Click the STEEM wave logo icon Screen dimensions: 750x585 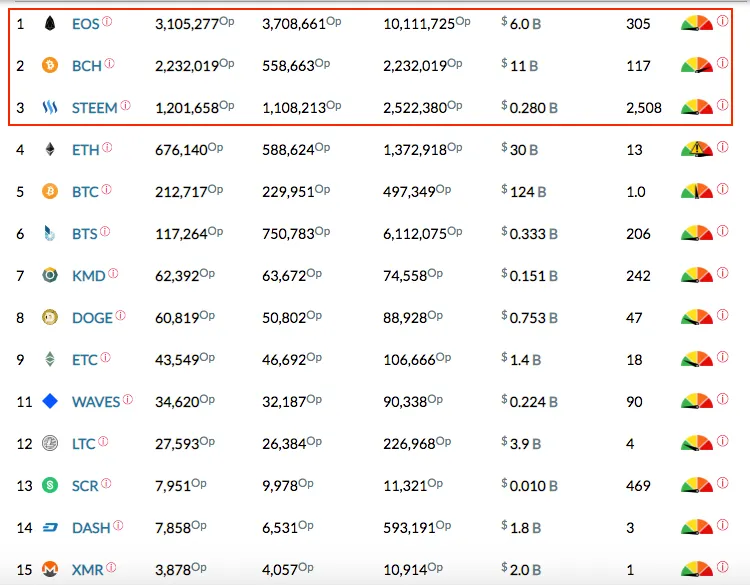pos(50,107)
